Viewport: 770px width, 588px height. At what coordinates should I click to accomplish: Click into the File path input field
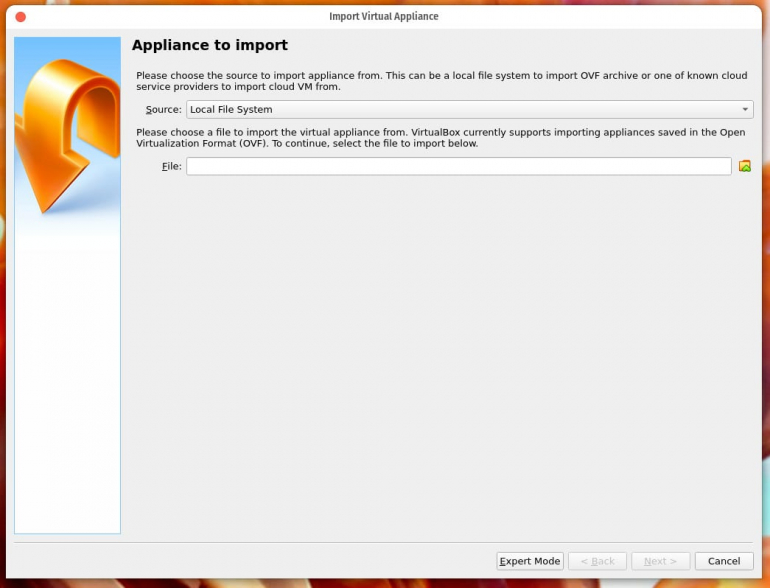coord(459,166)
